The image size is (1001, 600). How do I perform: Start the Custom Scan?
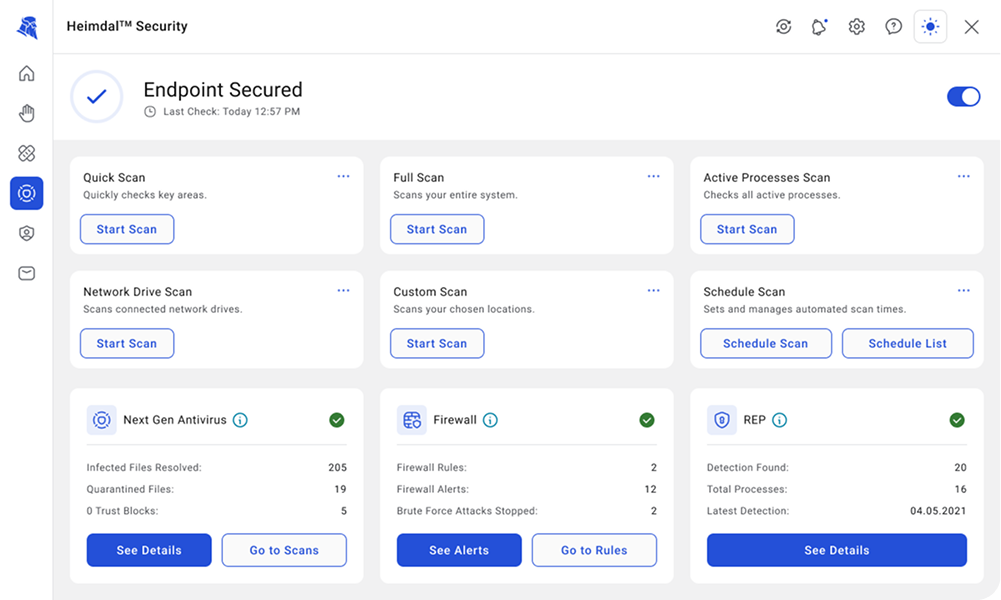coord(437,343)
